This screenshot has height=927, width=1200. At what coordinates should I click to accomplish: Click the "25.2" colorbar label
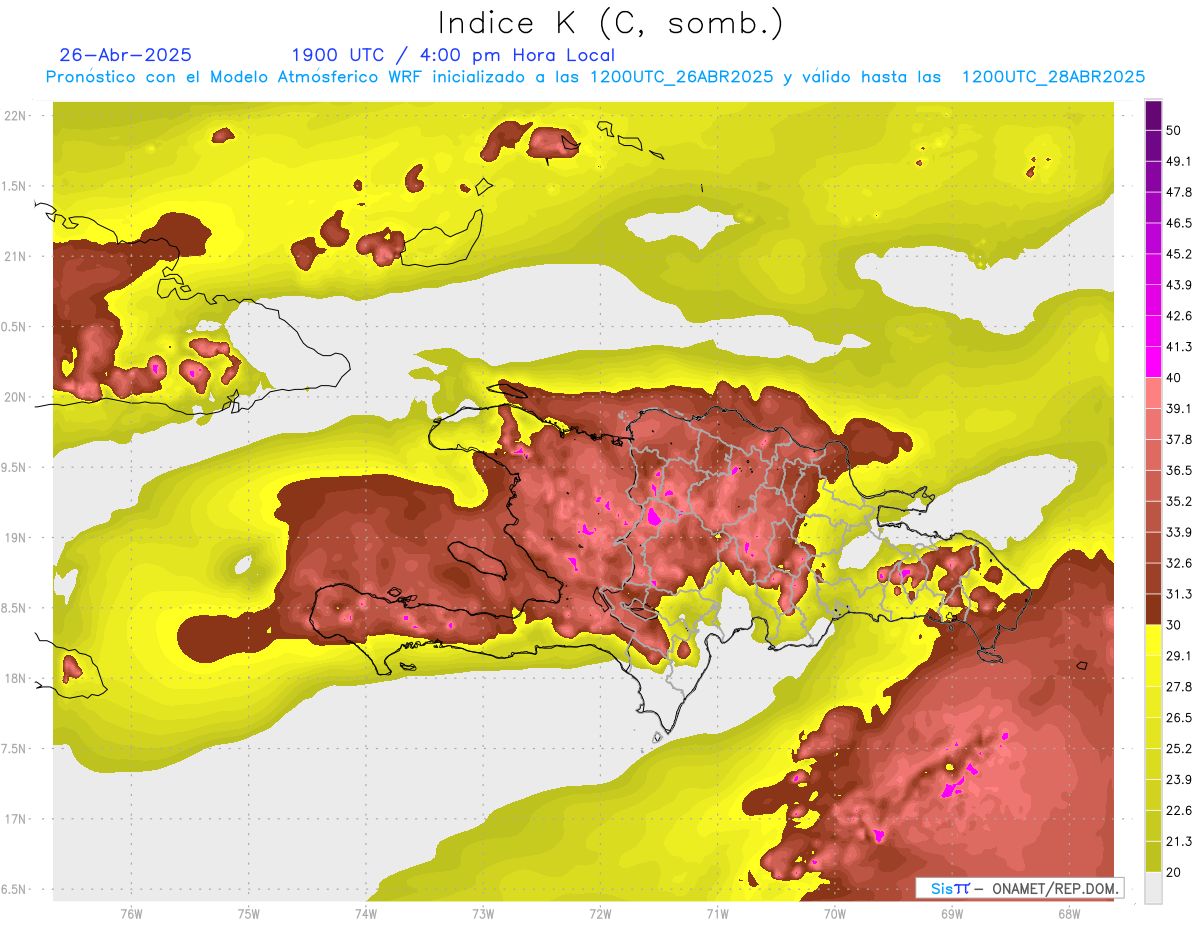coord(1179,748)
